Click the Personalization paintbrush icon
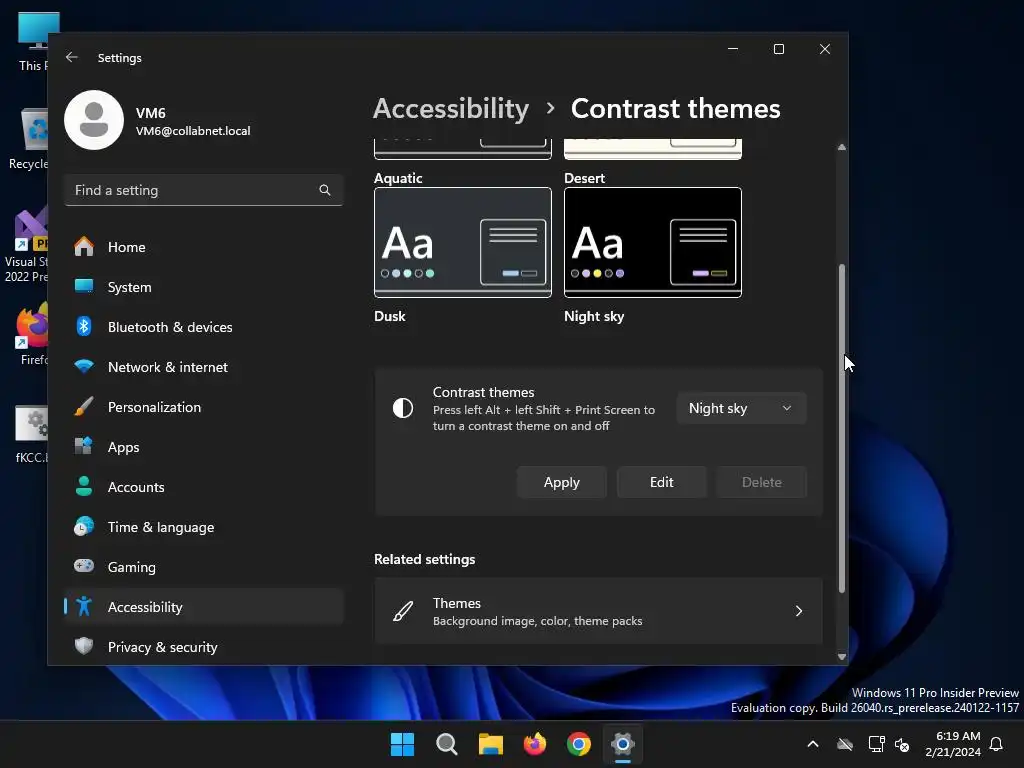Viewport: 1024px width, 768px height. coord(84,406)
